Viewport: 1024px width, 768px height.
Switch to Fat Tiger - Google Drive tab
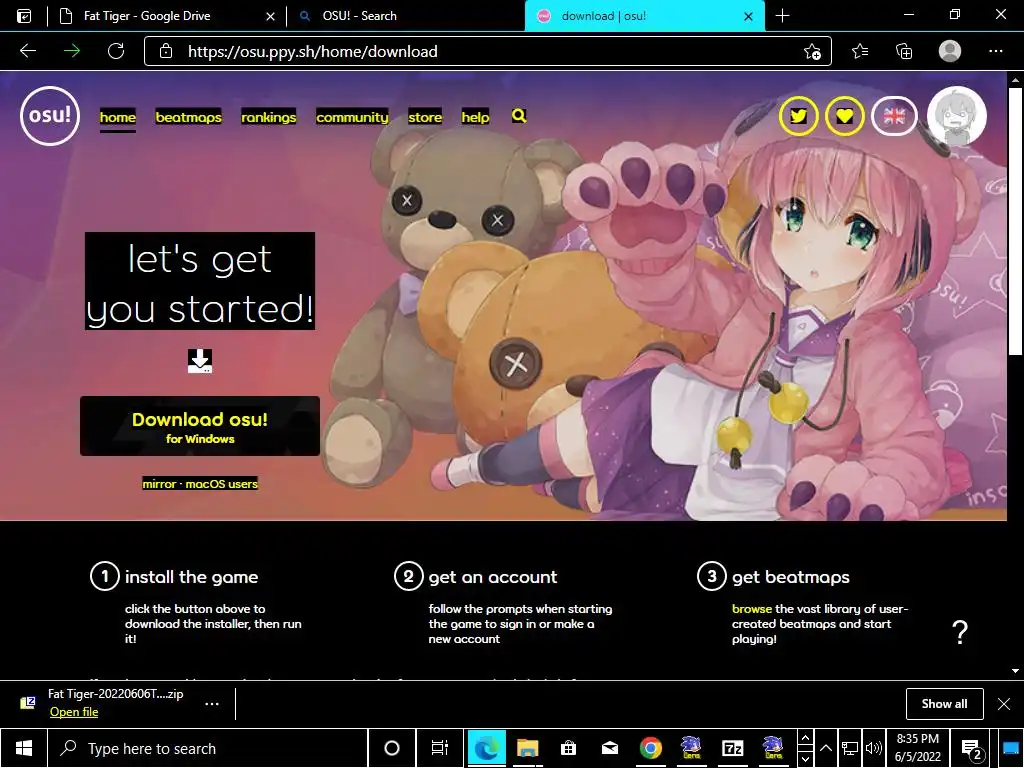pos(167,16)
